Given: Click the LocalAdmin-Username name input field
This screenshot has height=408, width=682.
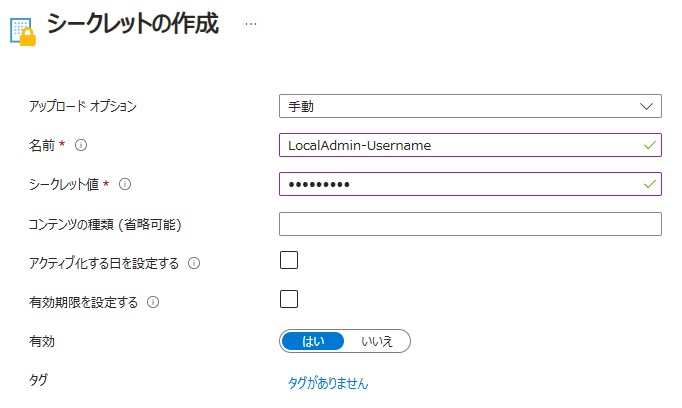Looking at the screenshot, I should tap(470, 145).
